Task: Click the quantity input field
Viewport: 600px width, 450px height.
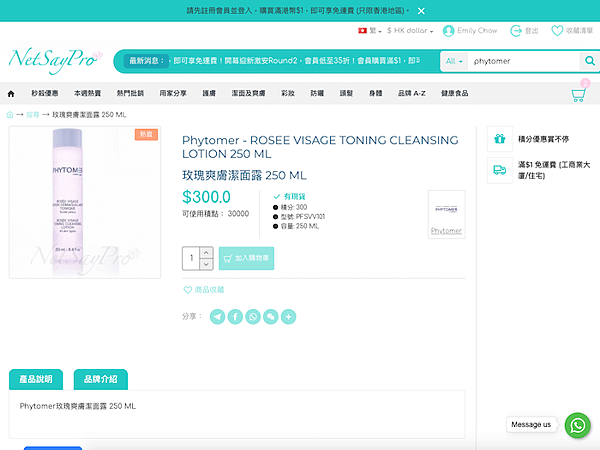Action: [x=191, y=258]
